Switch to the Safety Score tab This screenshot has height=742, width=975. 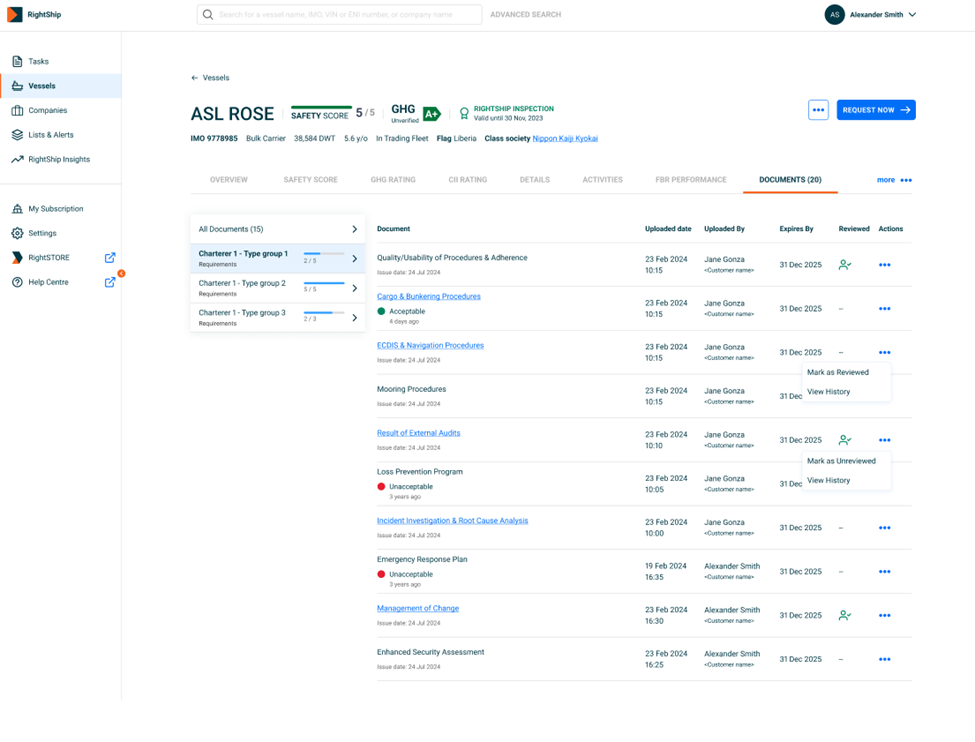[310, 180]
